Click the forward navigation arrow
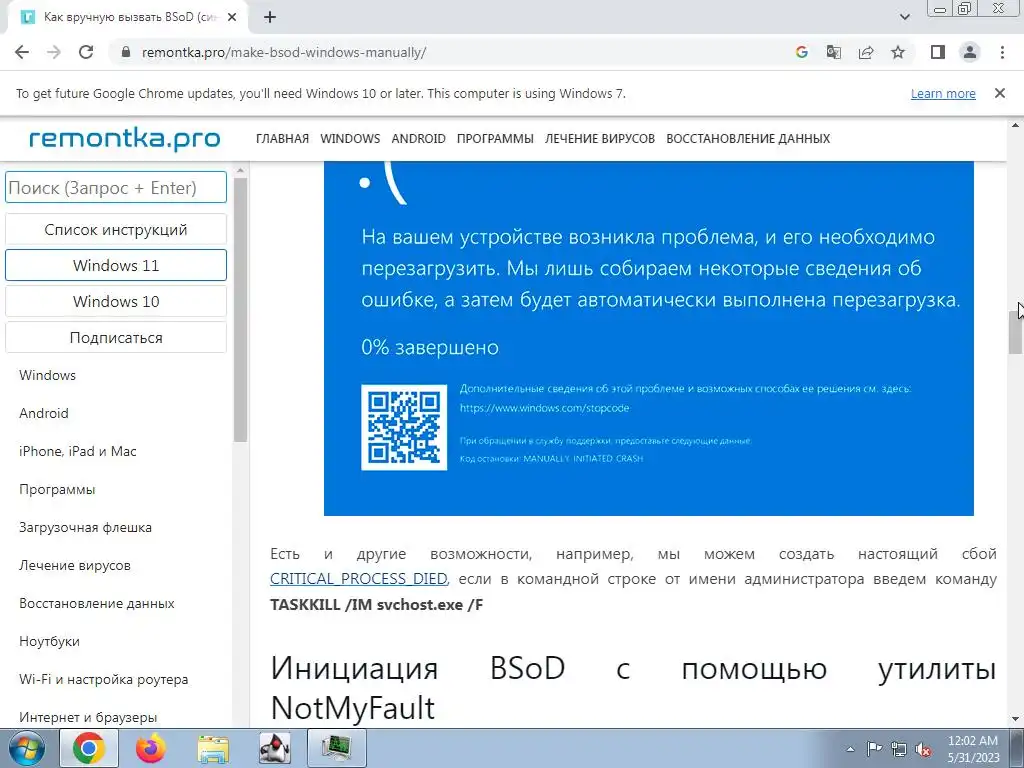 click(x=54, y=52)
